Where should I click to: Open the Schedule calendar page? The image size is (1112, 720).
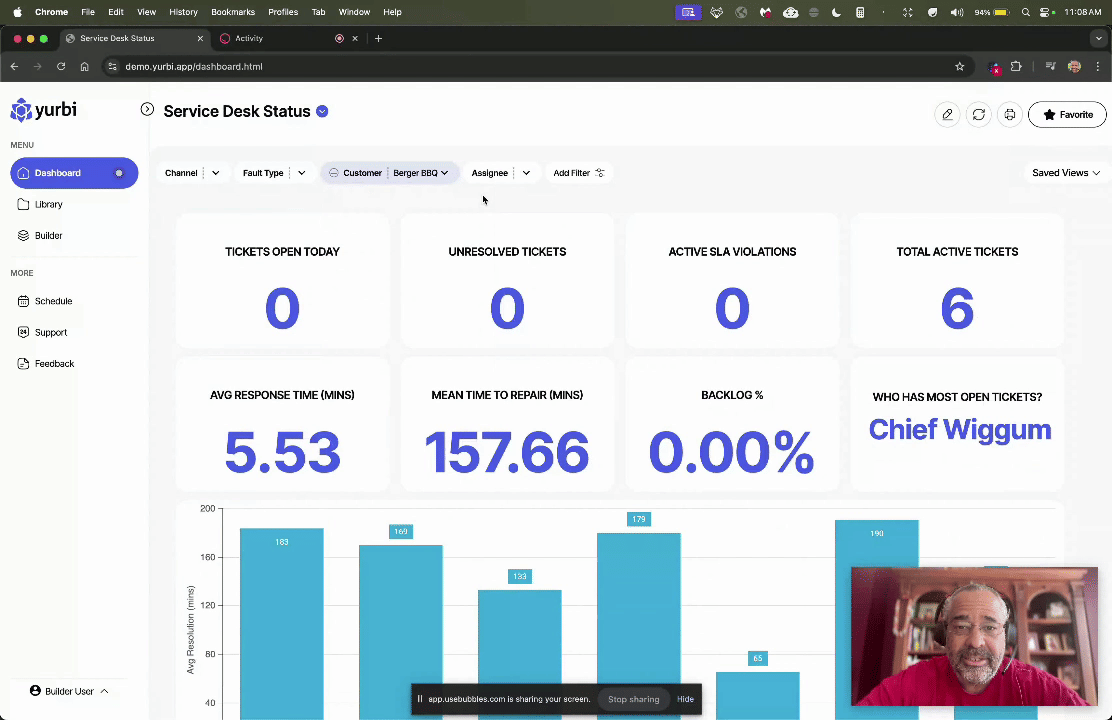[53, 301]
